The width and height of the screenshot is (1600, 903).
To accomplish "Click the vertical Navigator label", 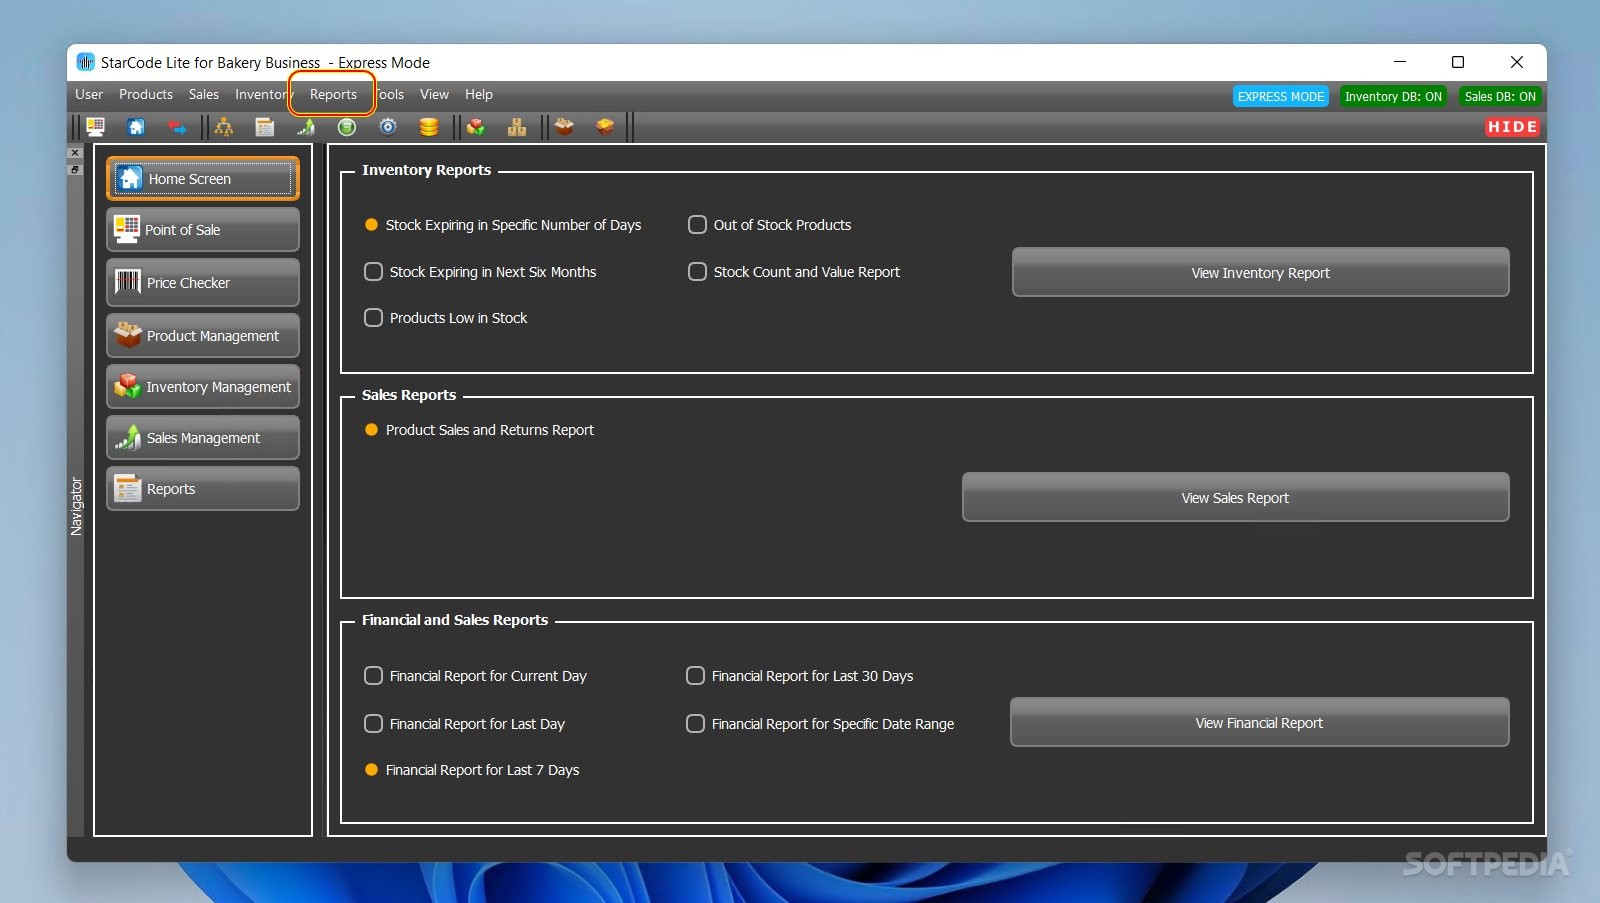I will [x=76, y=506].
